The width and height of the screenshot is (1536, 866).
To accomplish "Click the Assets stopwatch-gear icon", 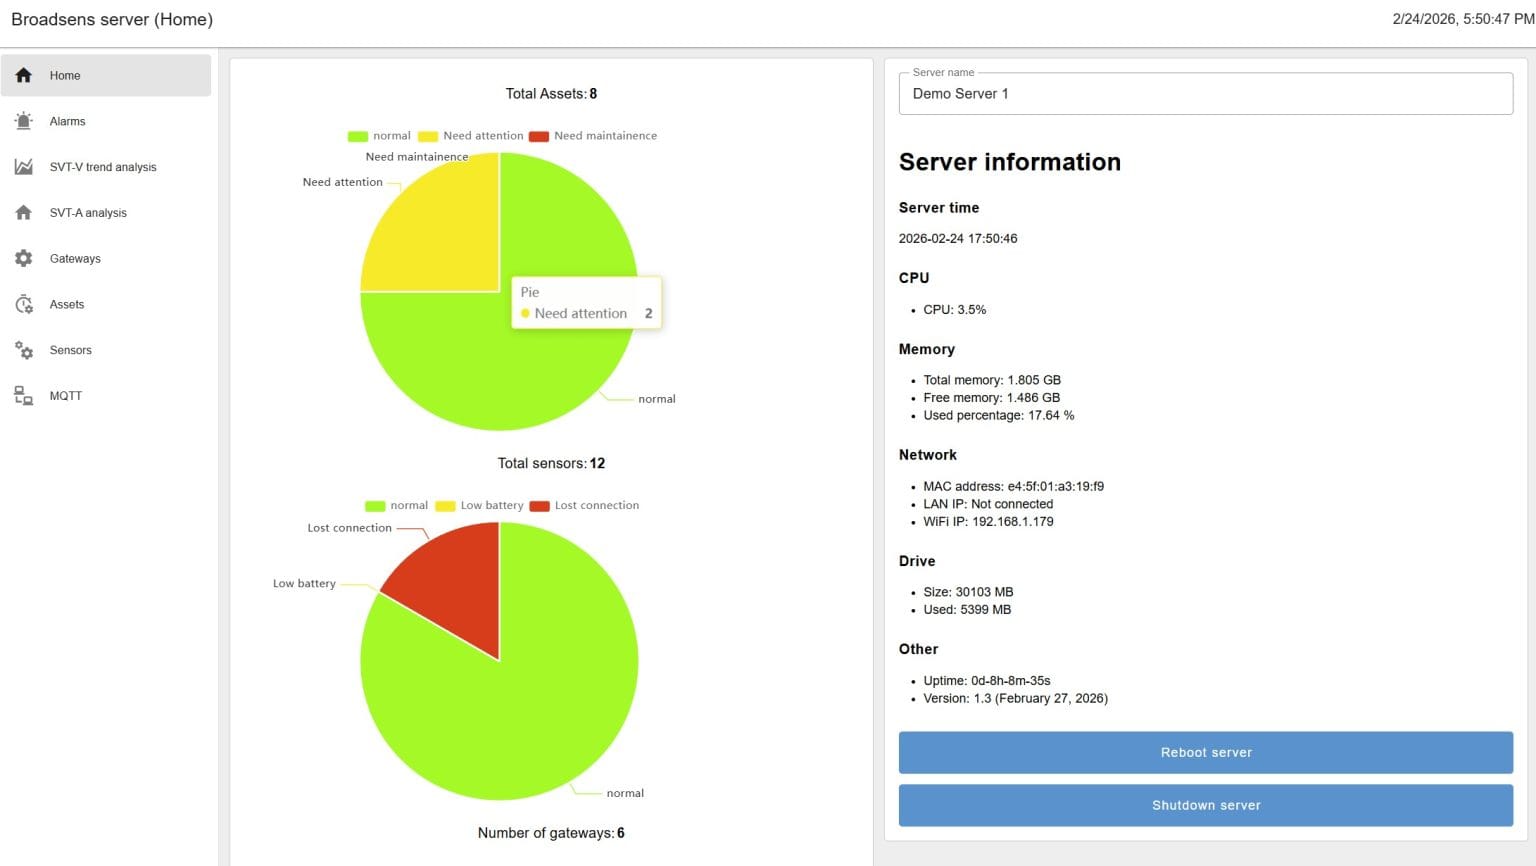I will (24, 304).
